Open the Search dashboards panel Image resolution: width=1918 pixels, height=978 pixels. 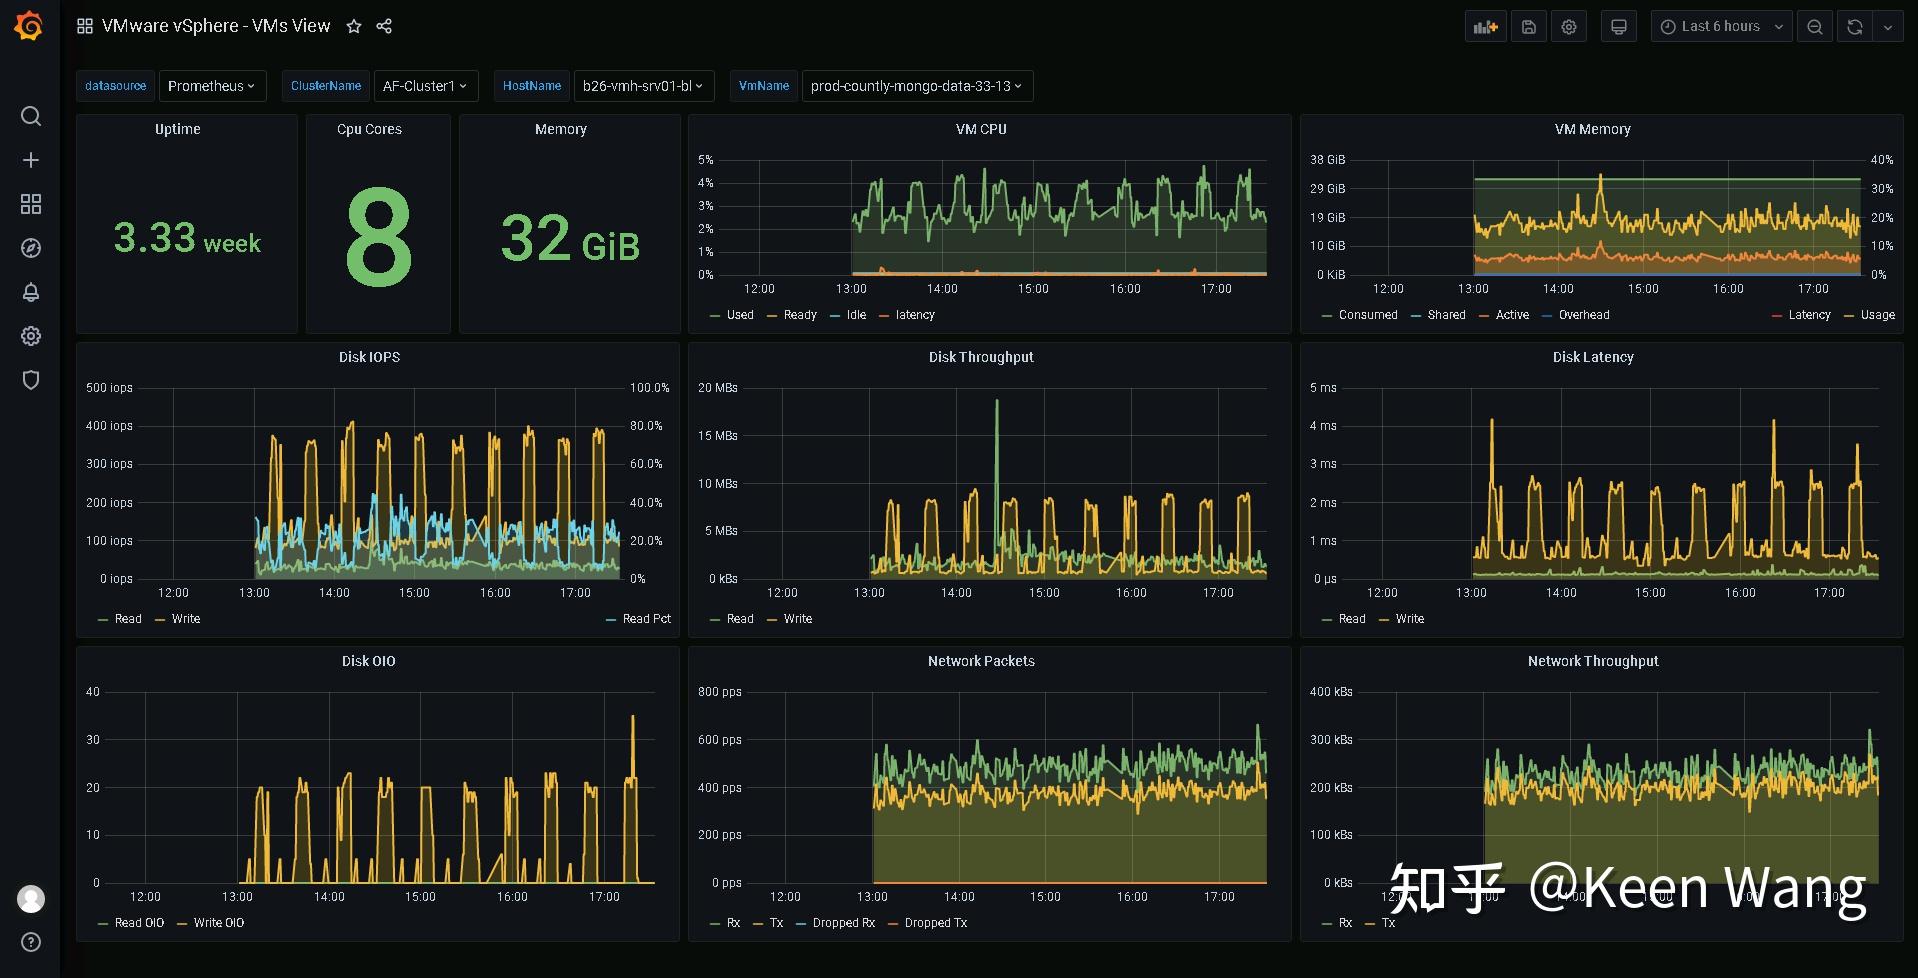point(30,116)
